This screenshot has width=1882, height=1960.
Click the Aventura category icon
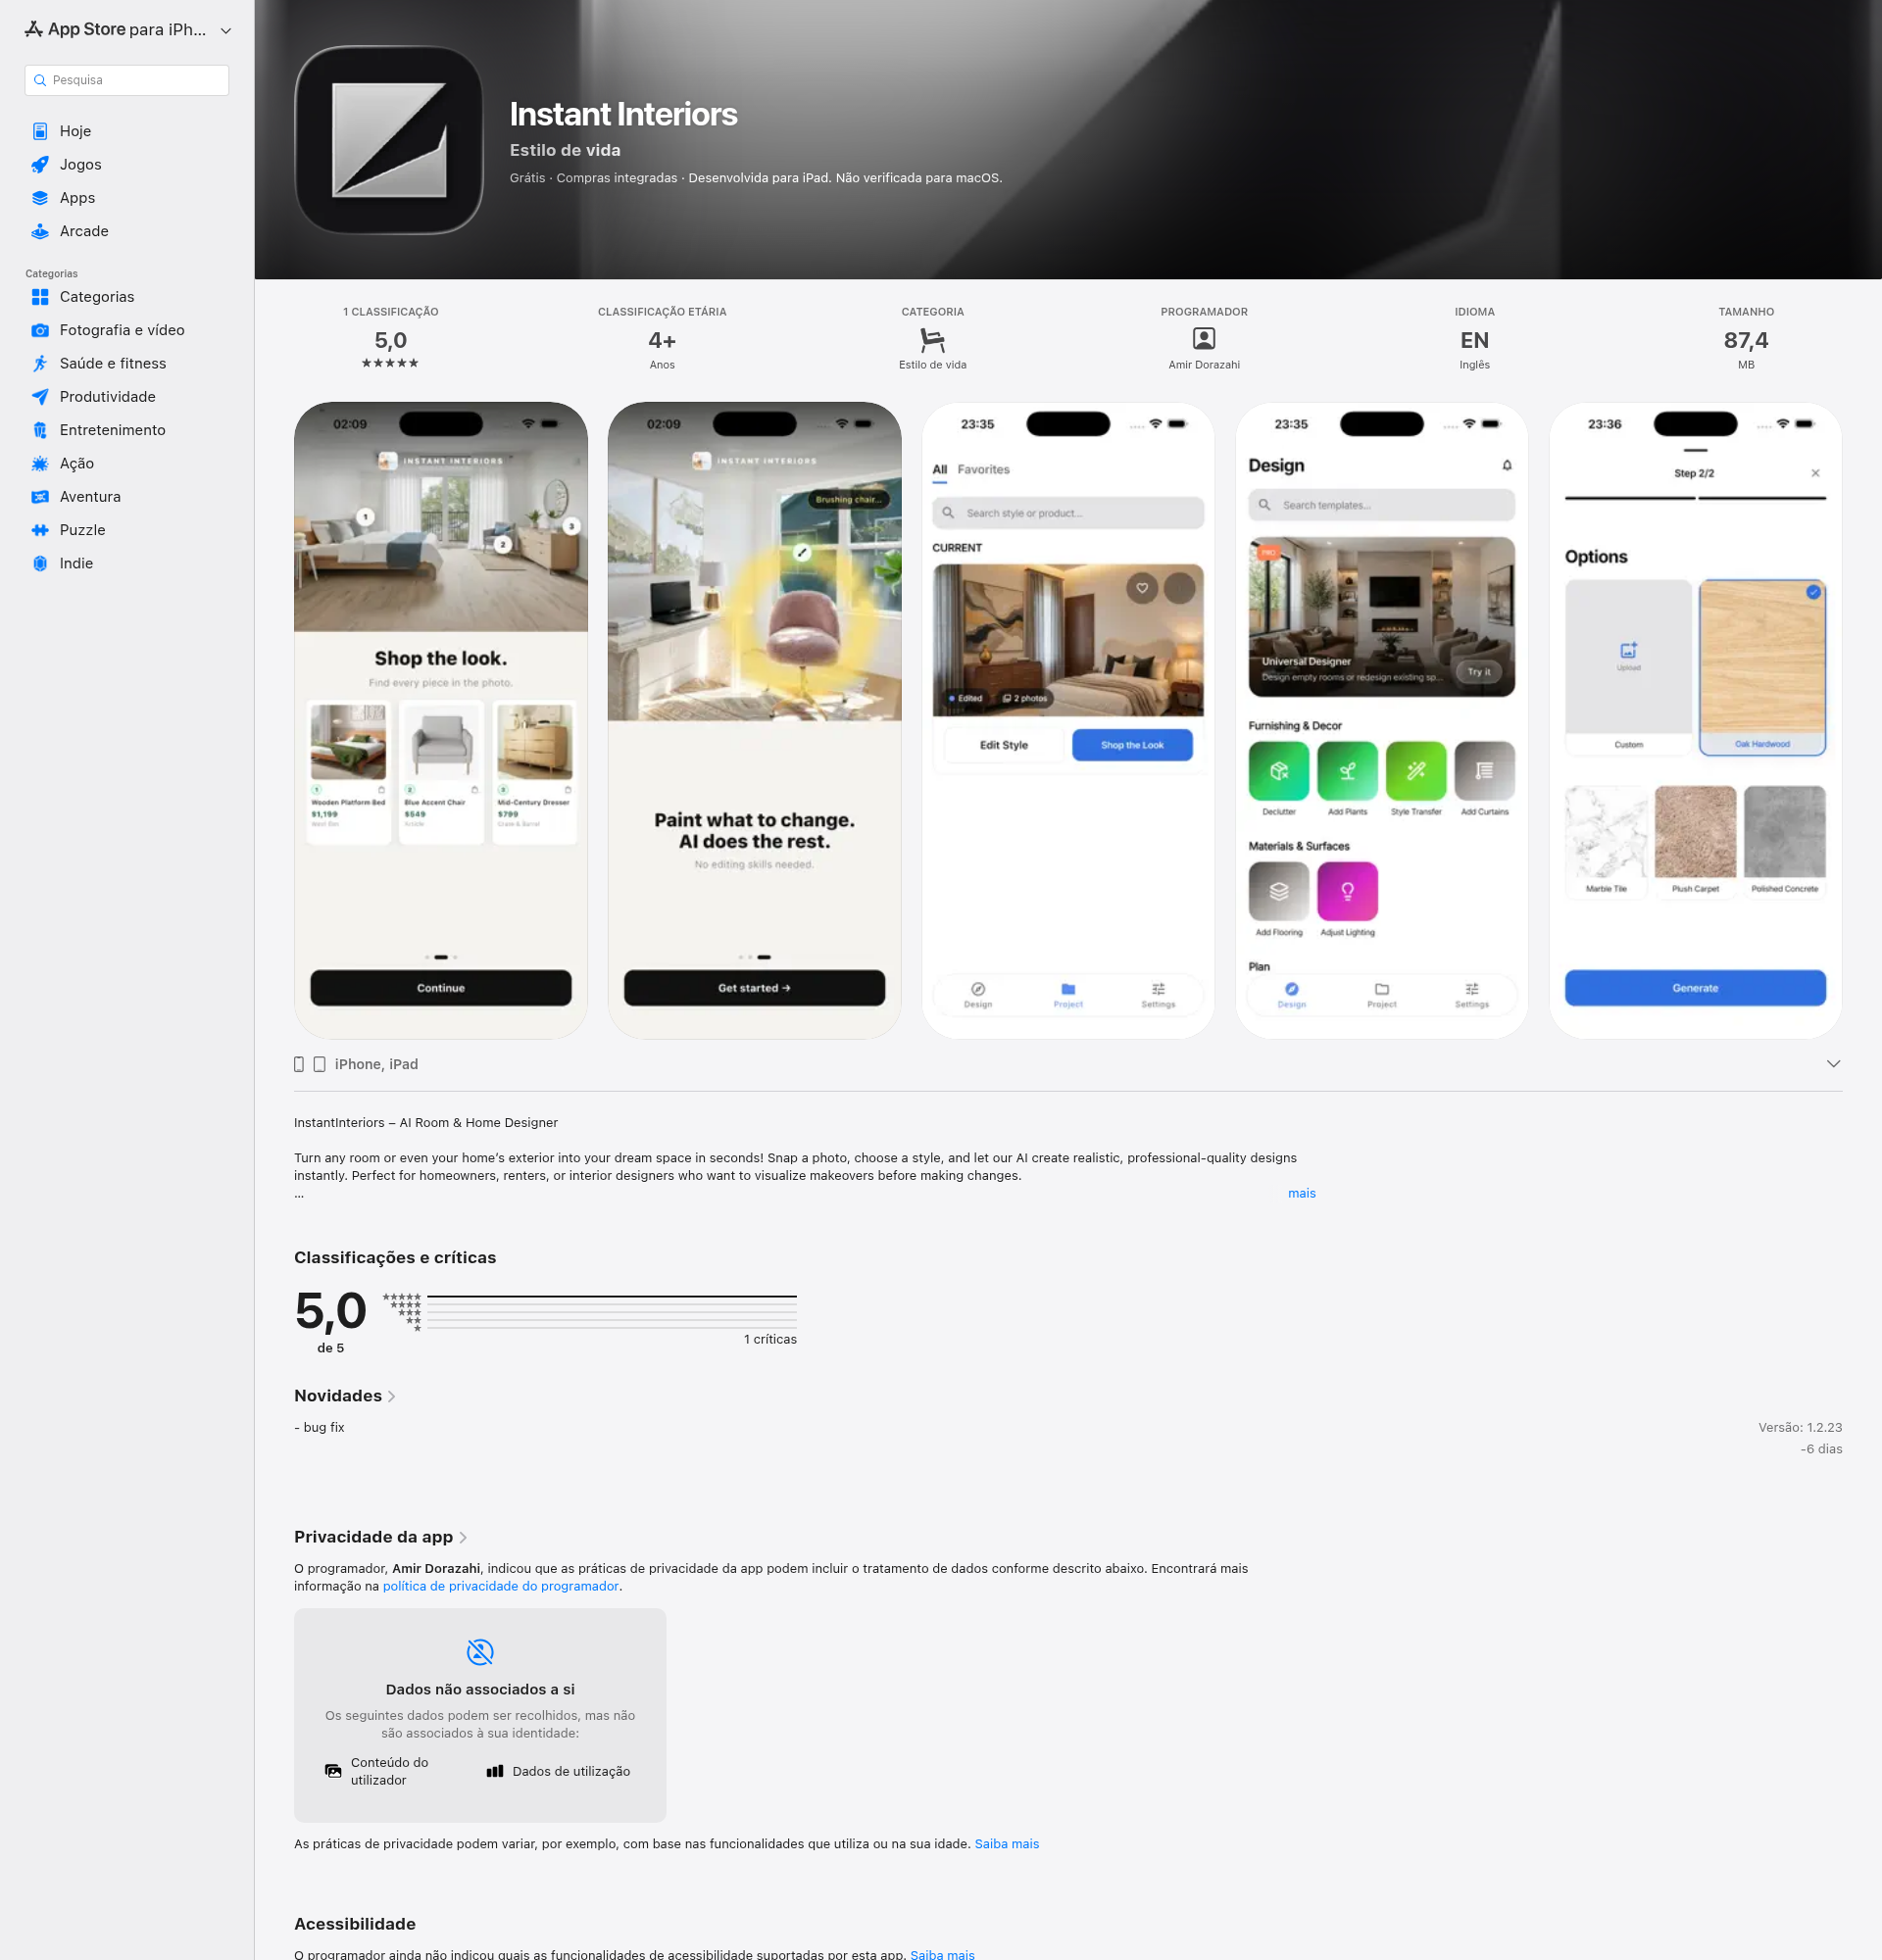tap(40, 497)
